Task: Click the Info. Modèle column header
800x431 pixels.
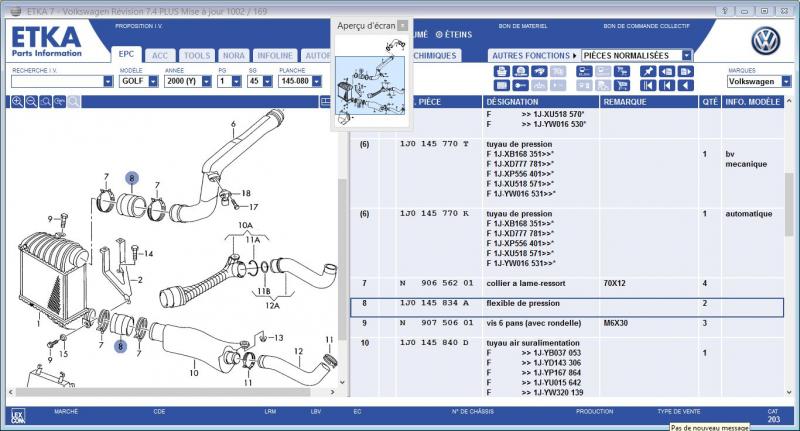Action: (753, 102)
